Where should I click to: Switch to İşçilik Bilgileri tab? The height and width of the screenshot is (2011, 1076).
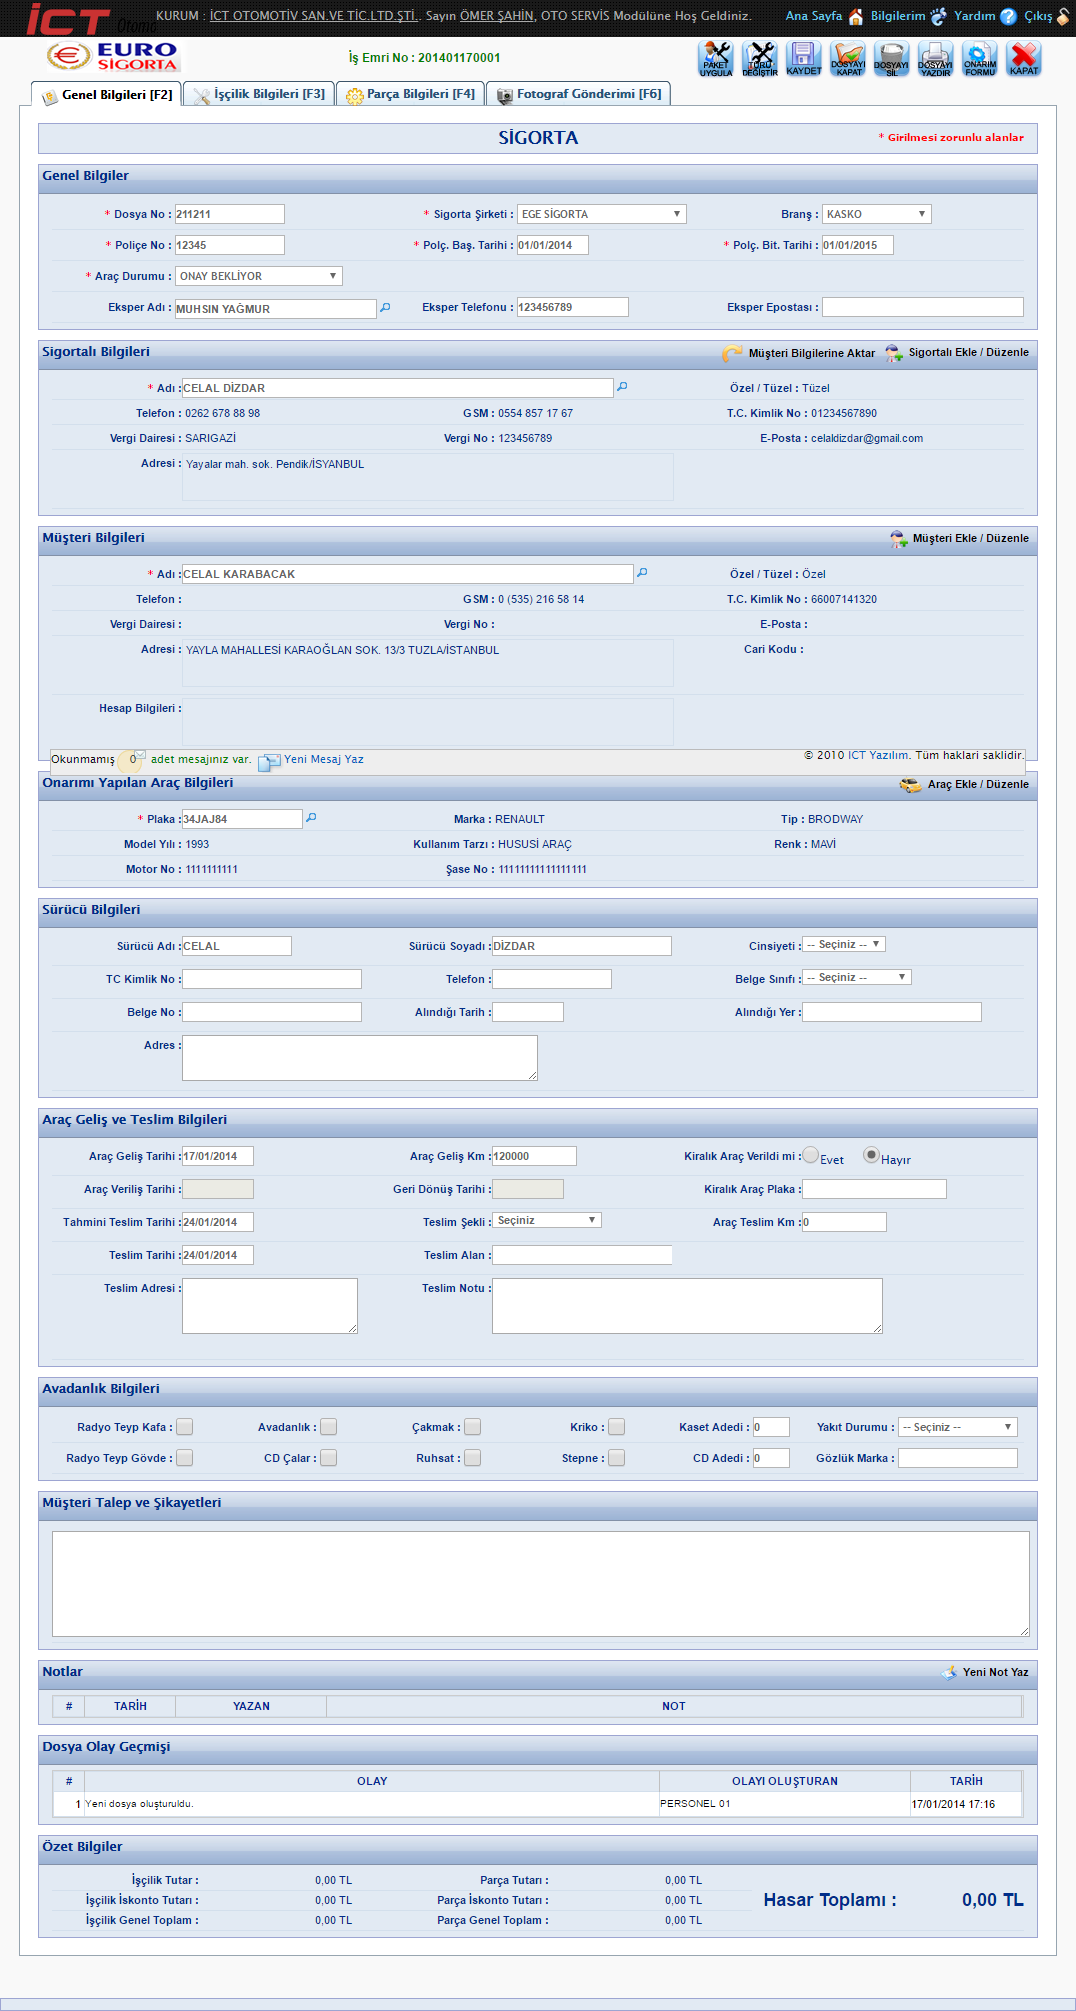click(259, 94)
